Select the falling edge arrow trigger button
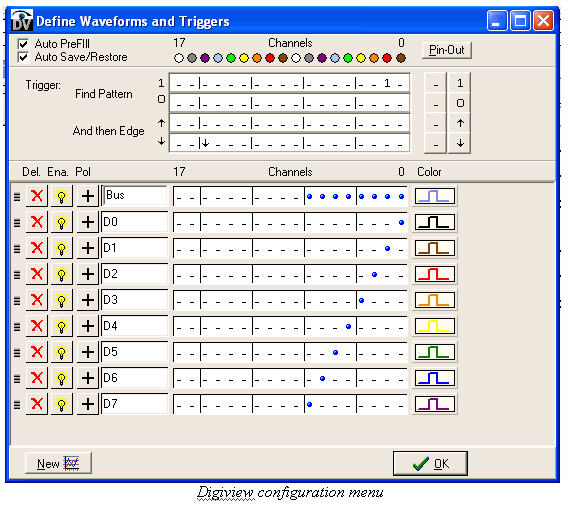570x507 pixels. tap(460, 143)
